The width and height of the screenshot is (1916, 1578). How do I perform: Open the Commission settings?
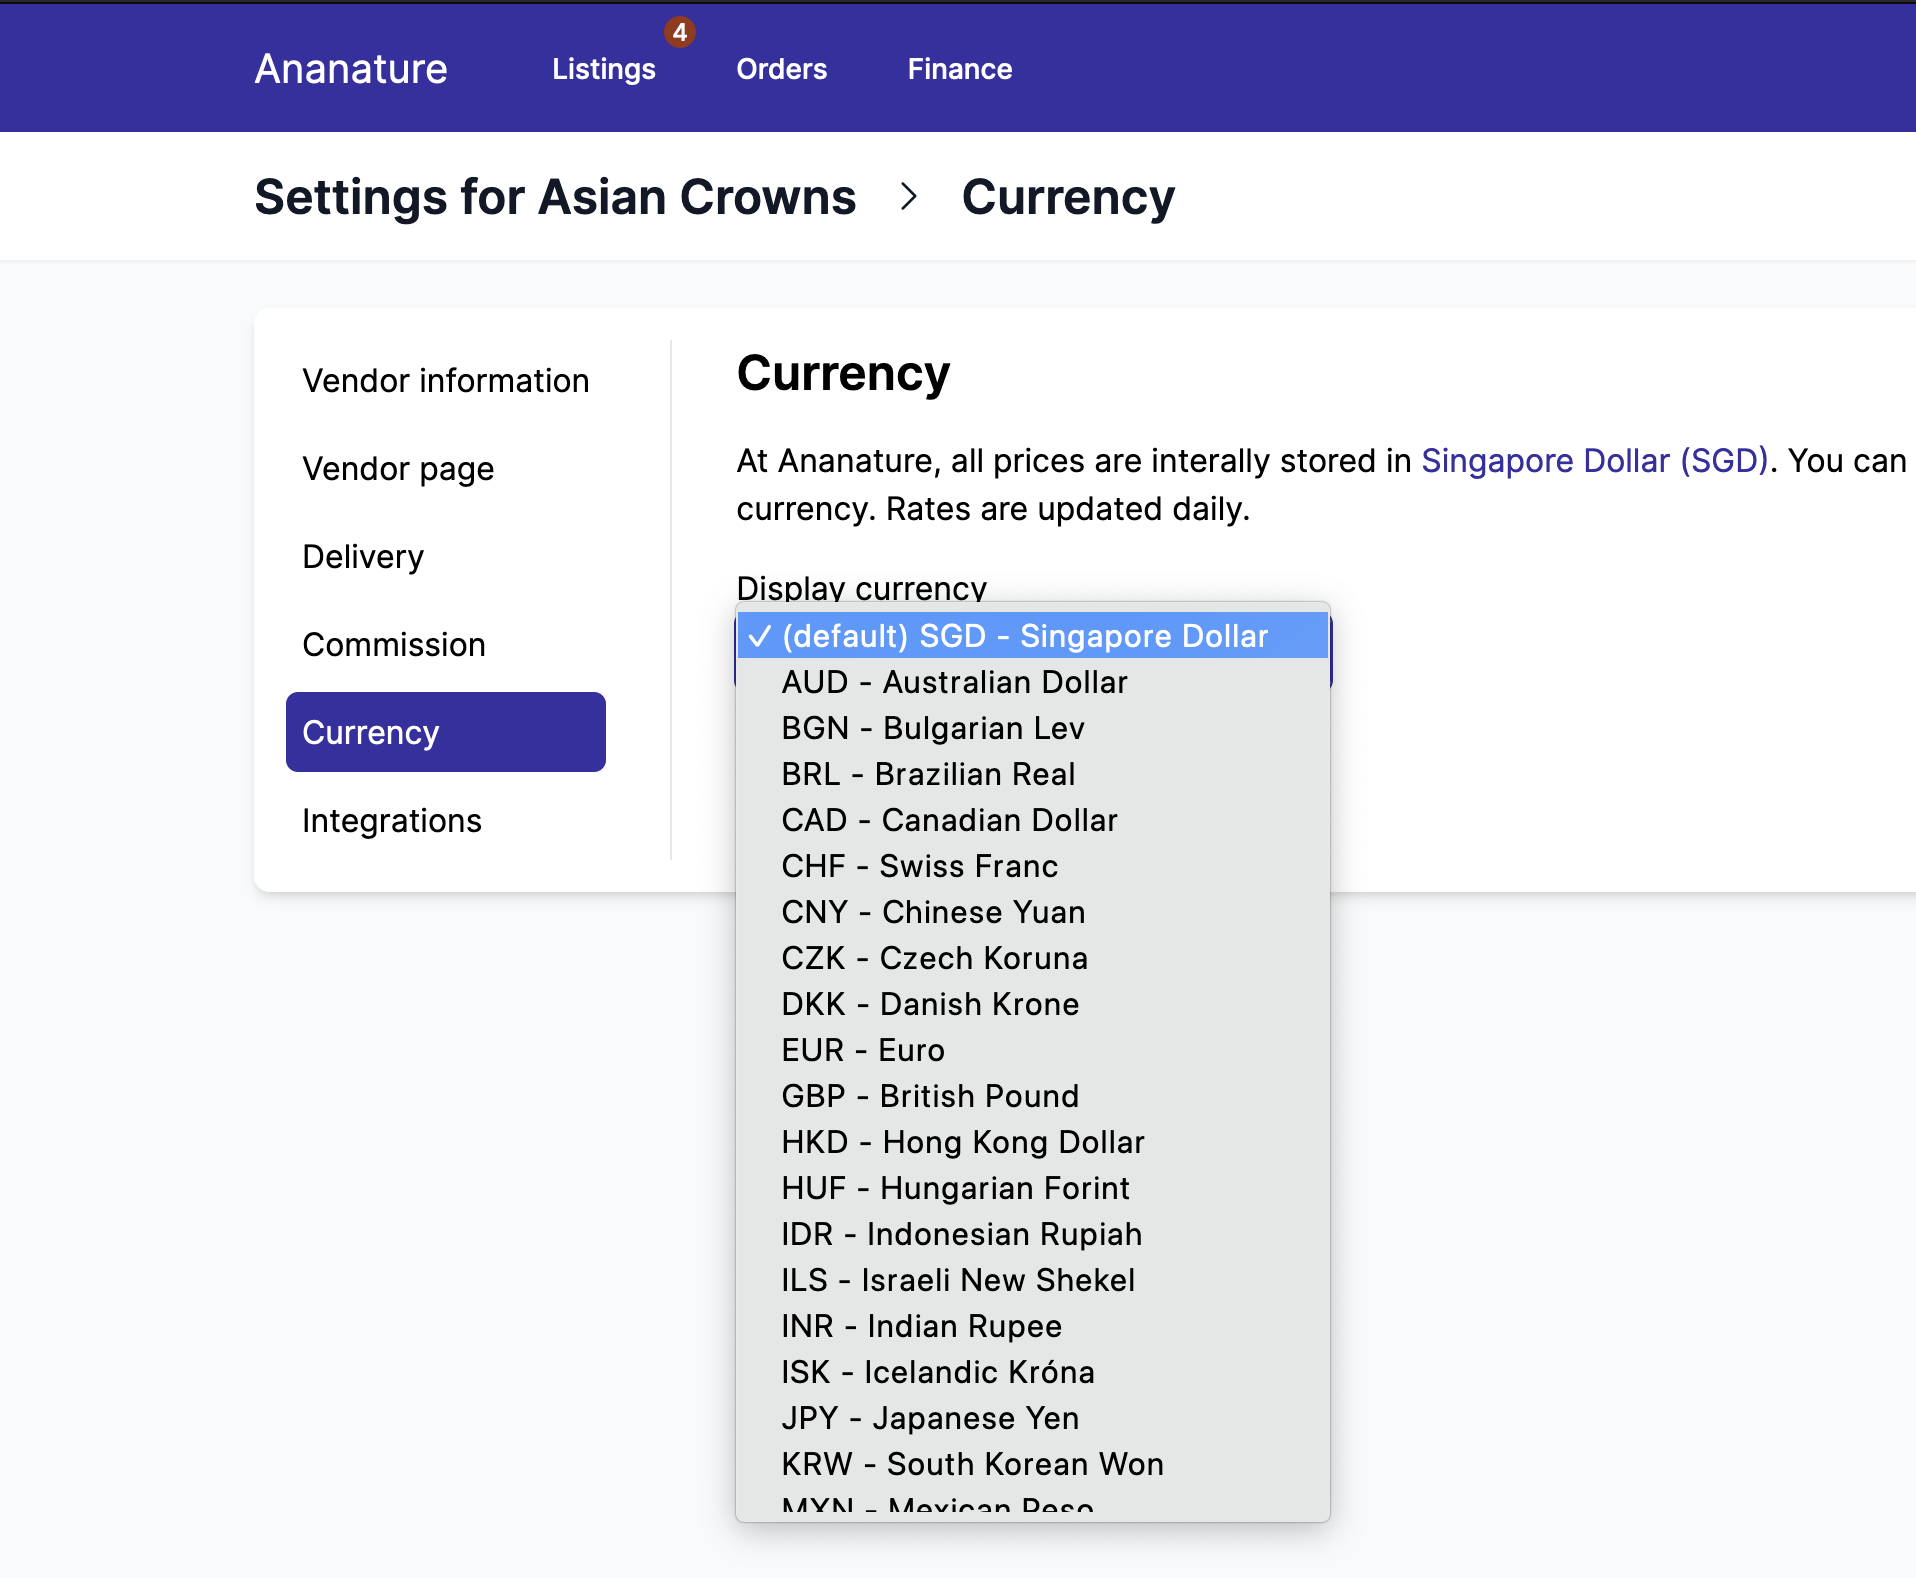394,644
